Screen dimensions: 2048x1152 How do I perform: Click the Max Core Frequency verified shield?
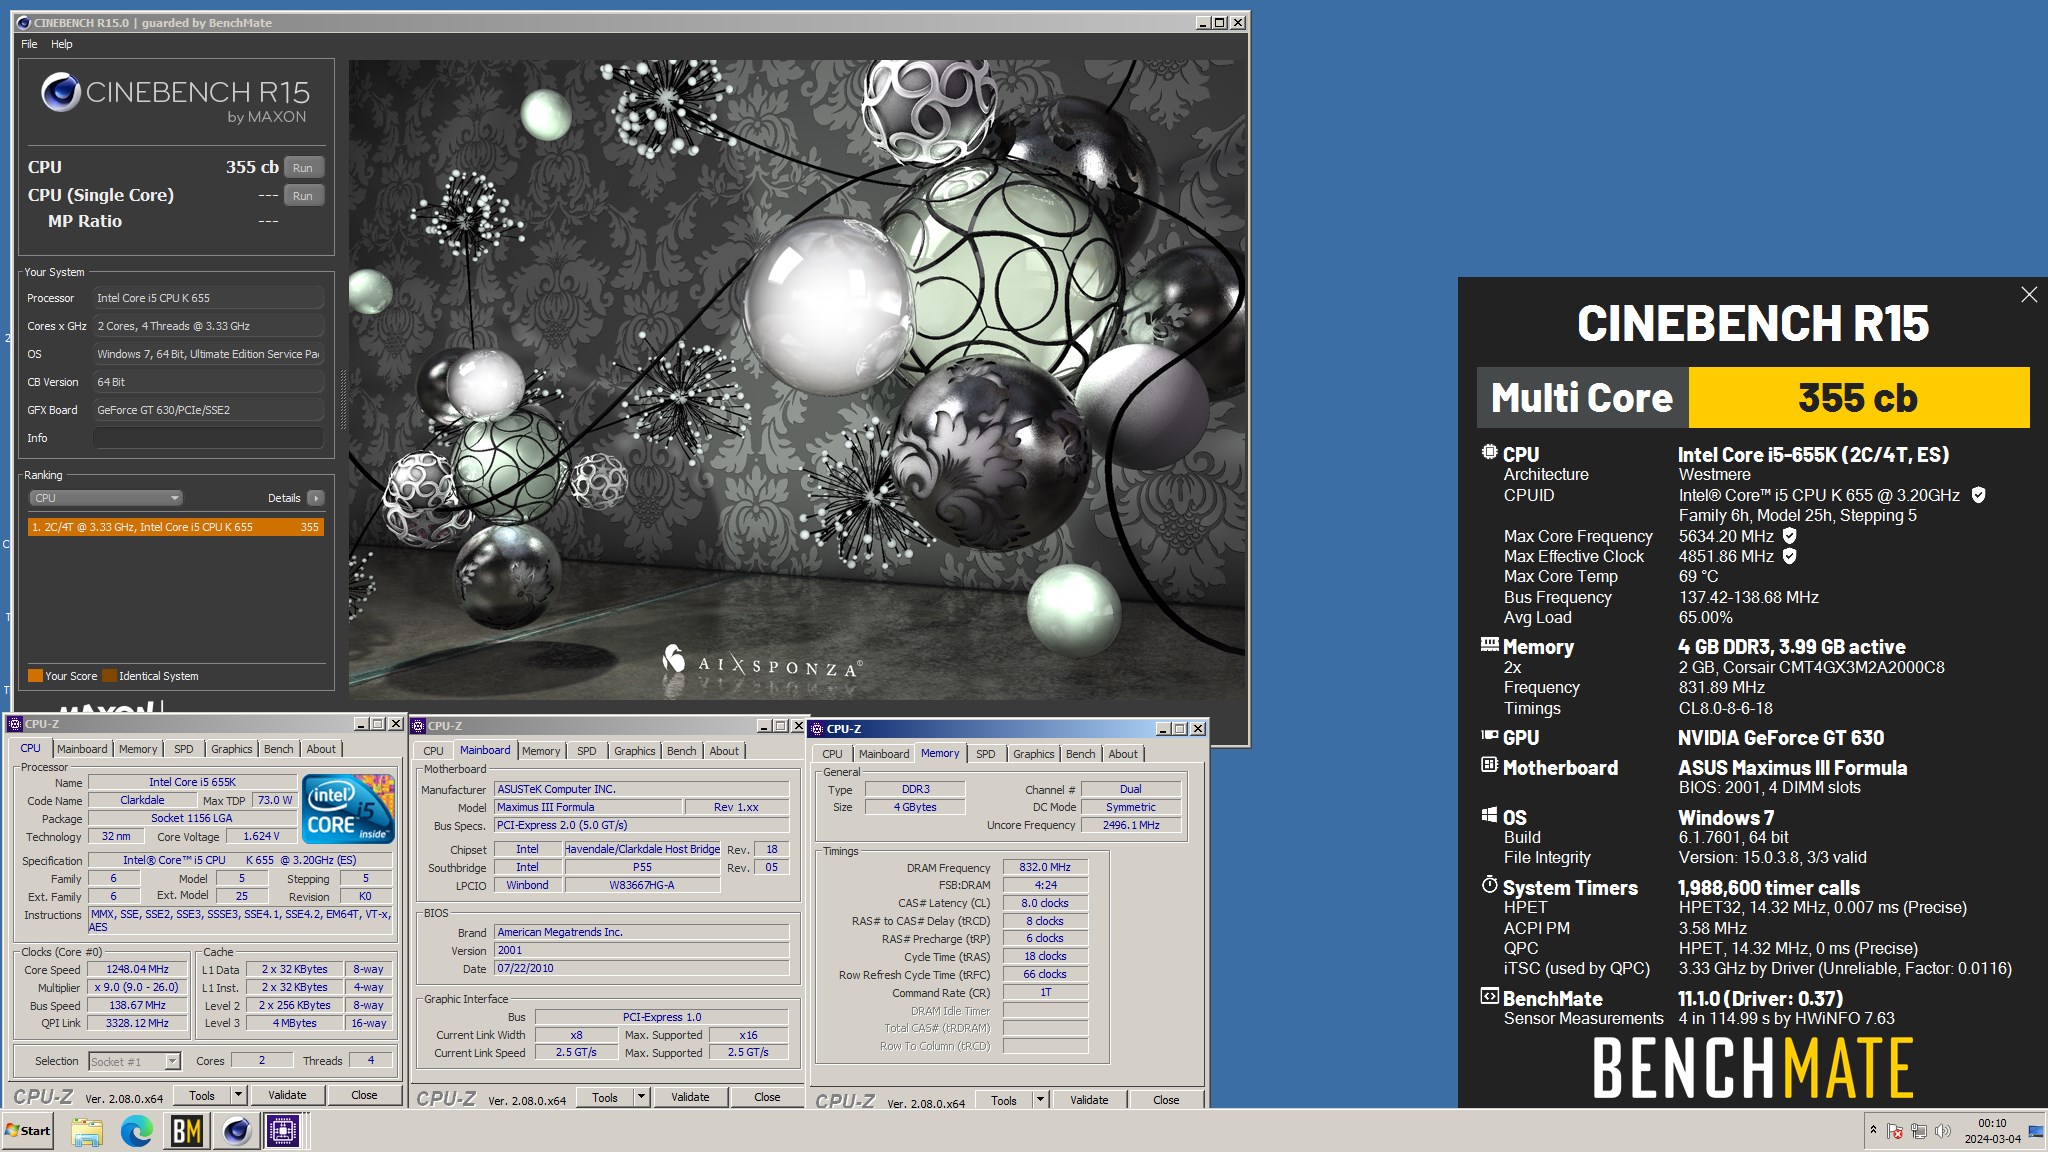(1790, 536)
